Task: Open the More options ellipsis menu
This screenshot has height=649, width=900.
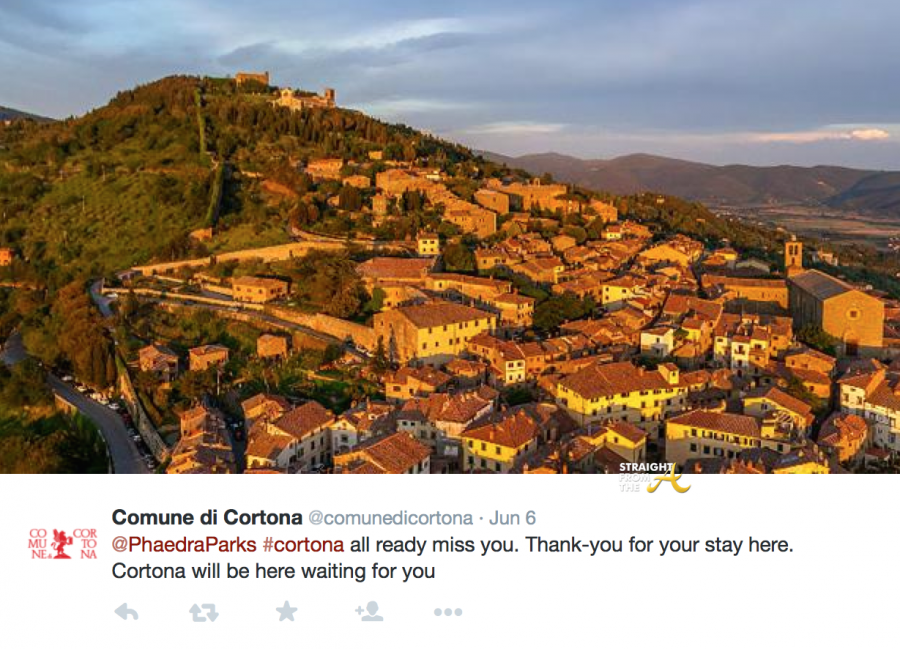Action: (447, 612)
